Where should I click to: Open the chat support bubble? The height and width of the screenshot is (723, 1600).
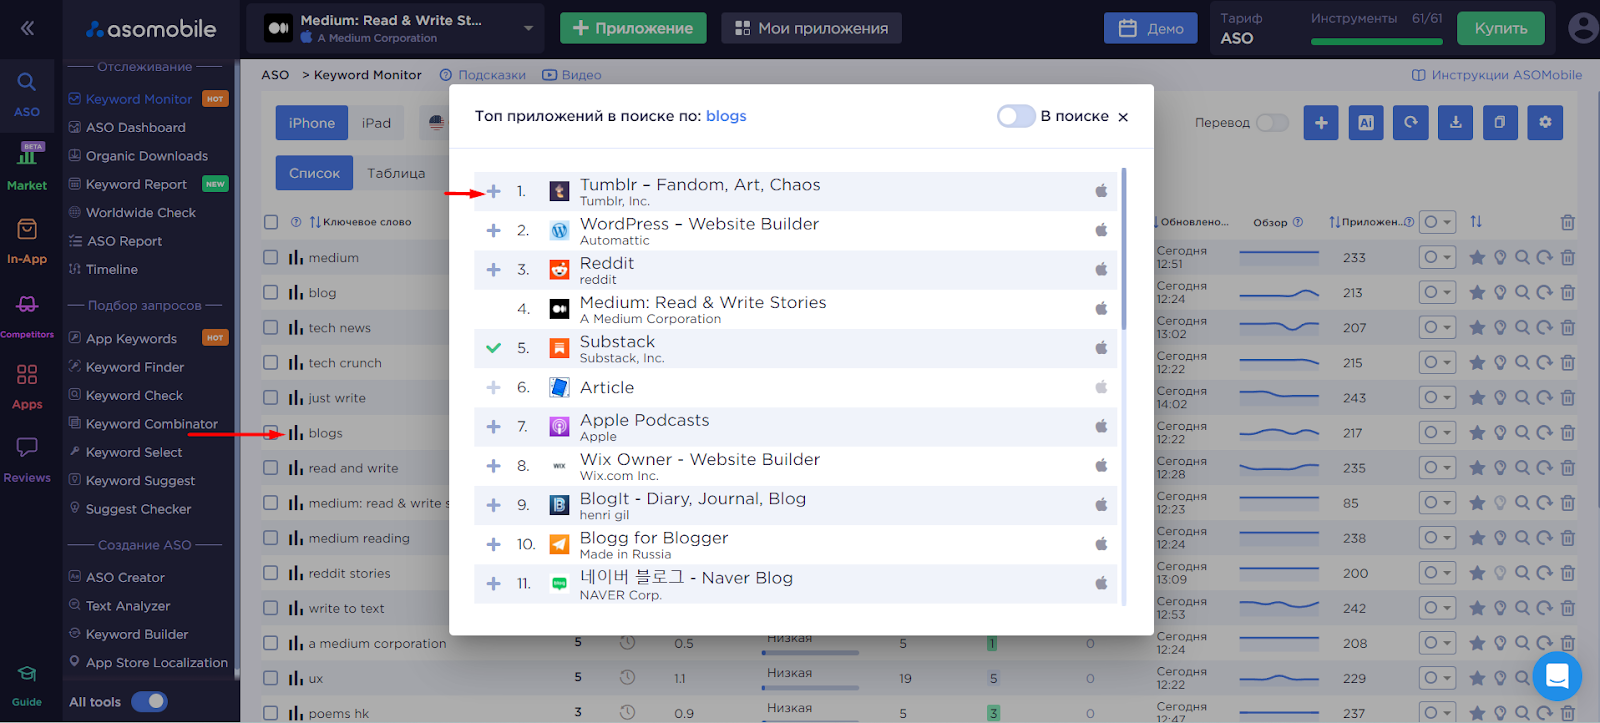click(x=1557, y=676)
